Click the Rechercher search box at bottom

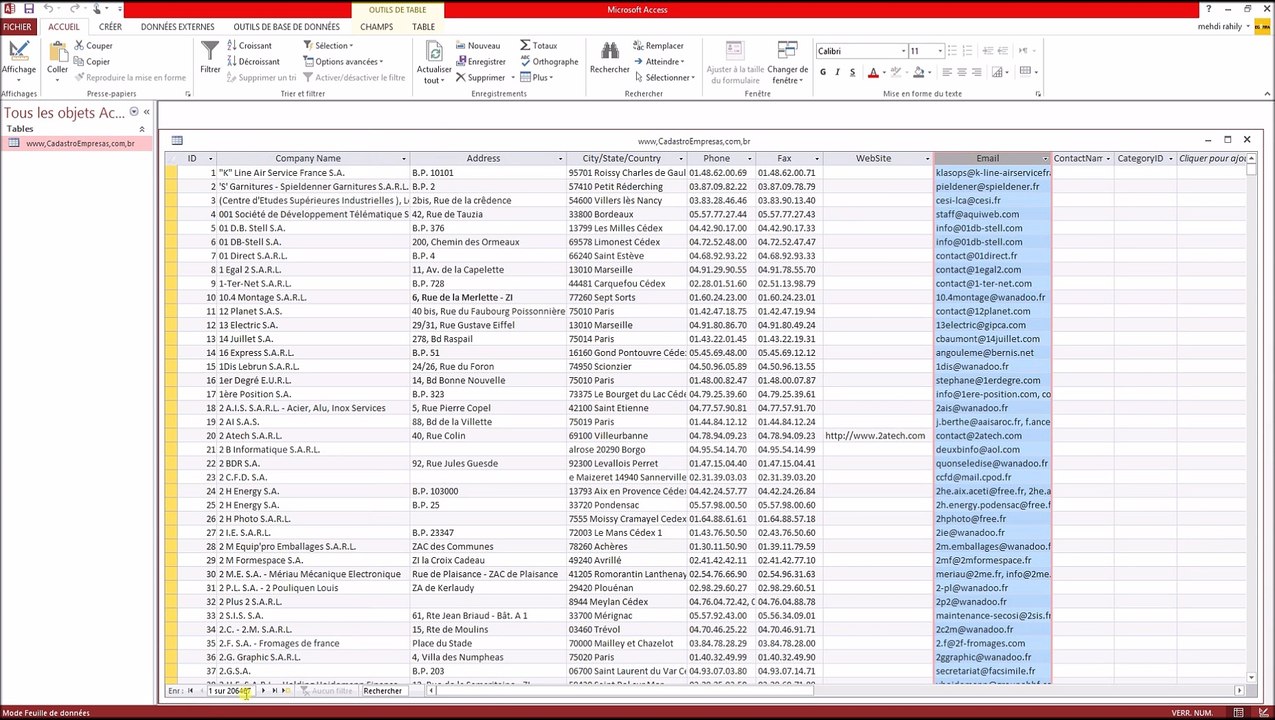coord(385,691)
